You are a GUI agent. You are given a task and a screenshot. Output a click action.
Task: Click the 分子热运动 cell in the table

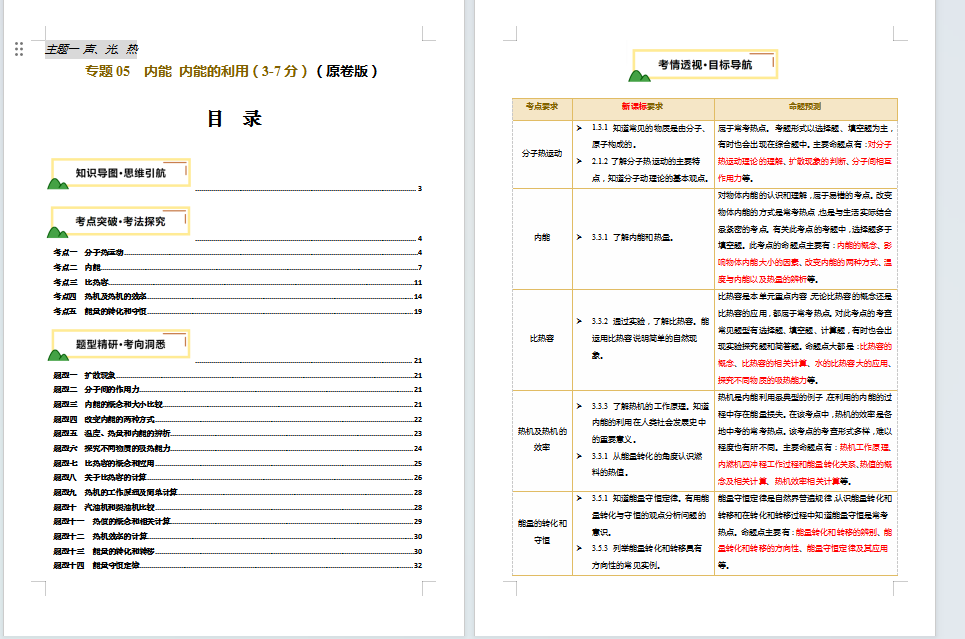point(542,154)
